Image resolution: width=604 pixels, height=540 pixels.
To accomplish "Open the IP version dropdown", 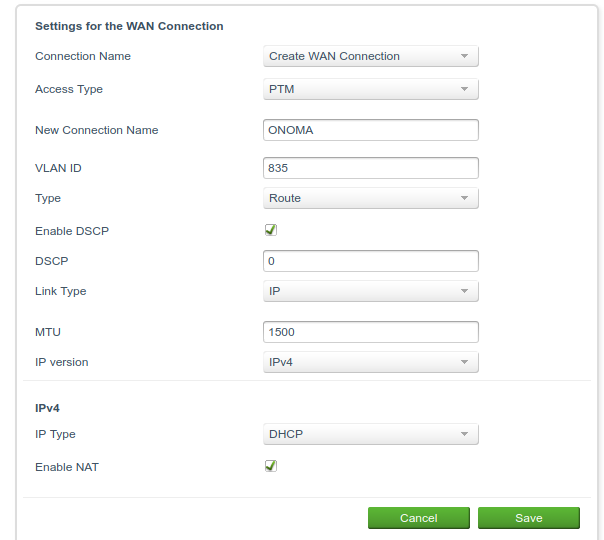I will click(x=371, y=362).
